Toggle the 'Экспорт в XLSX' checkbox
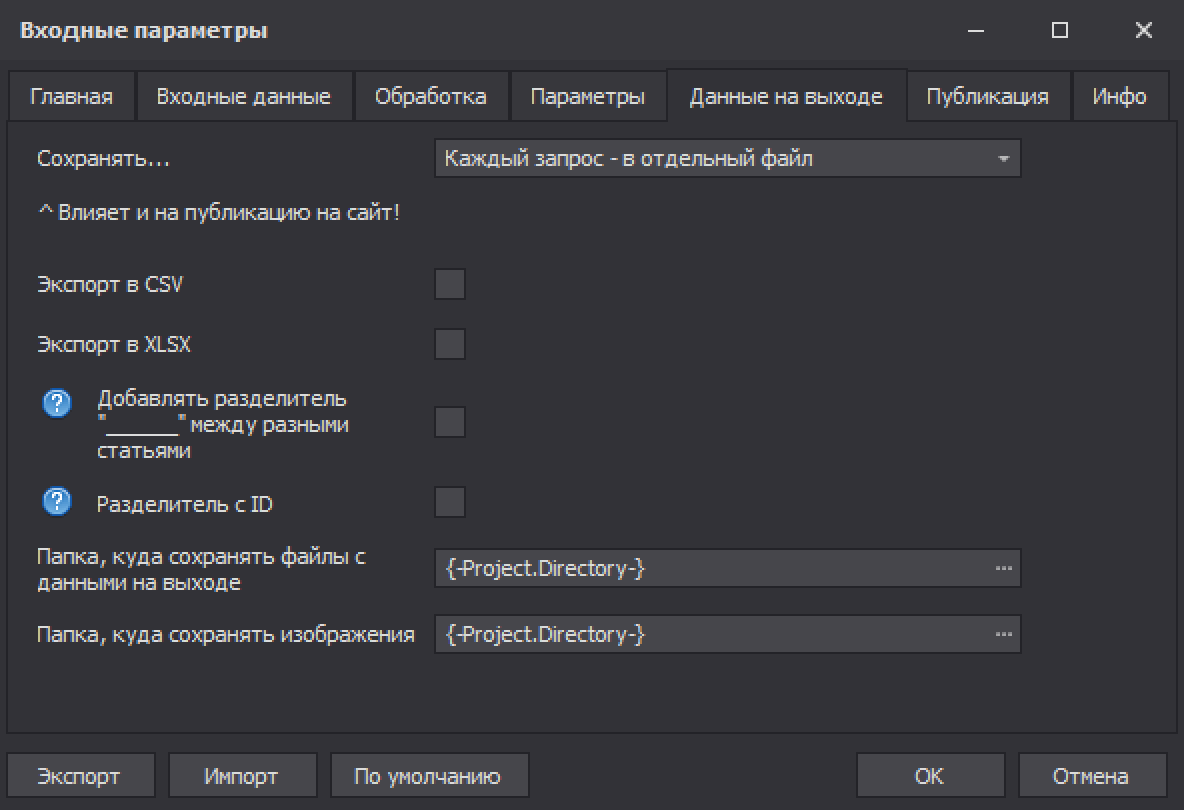The width and height of the screenshot is (1184, 810). click(x=450, y=344)
